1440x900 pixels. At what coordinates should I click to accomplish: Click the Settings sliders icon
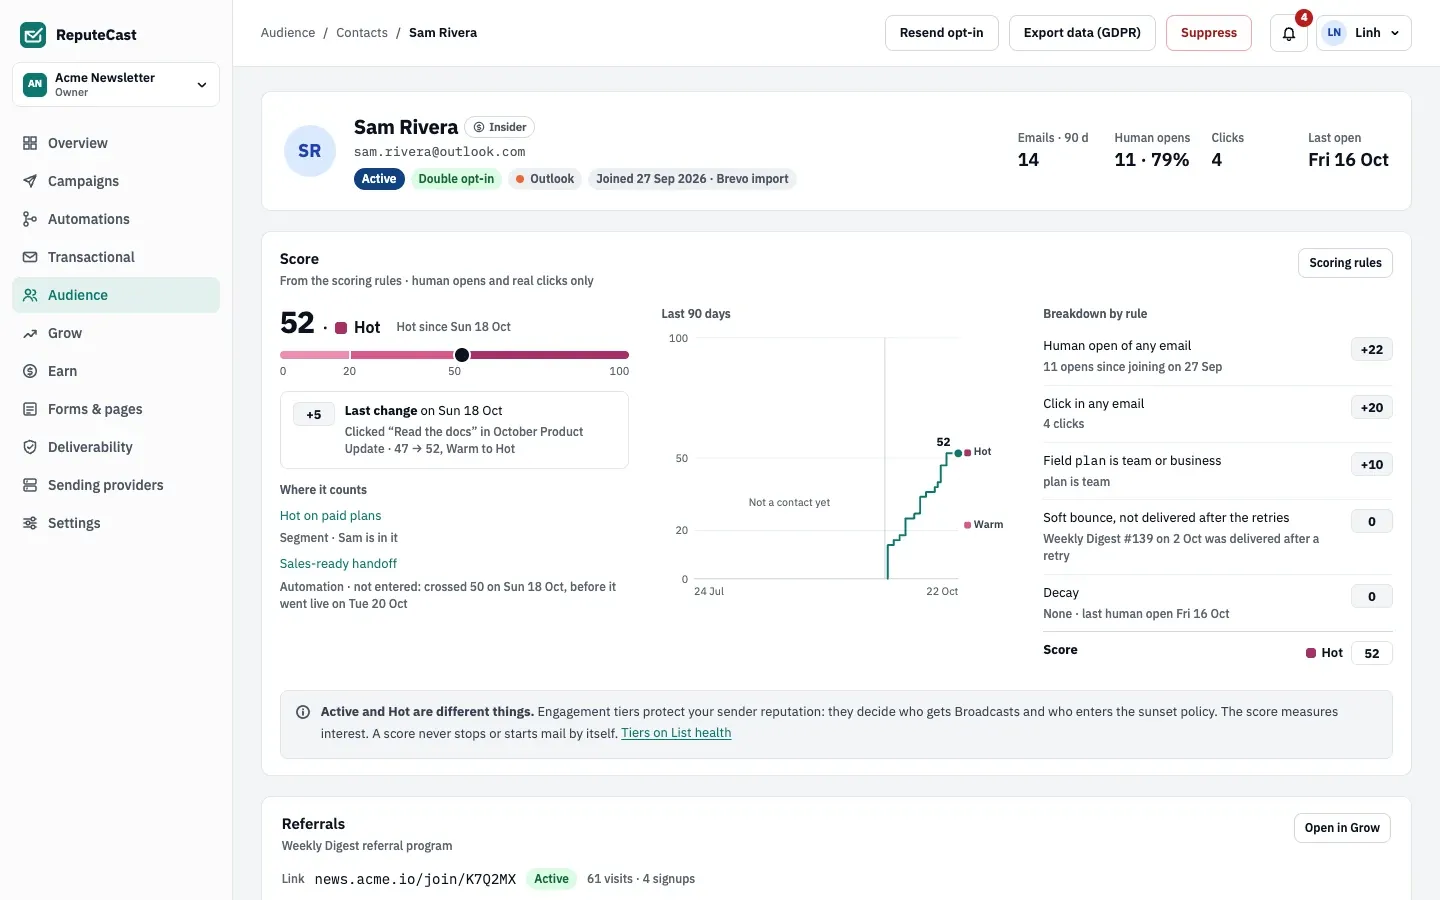[x=30, y=523]
